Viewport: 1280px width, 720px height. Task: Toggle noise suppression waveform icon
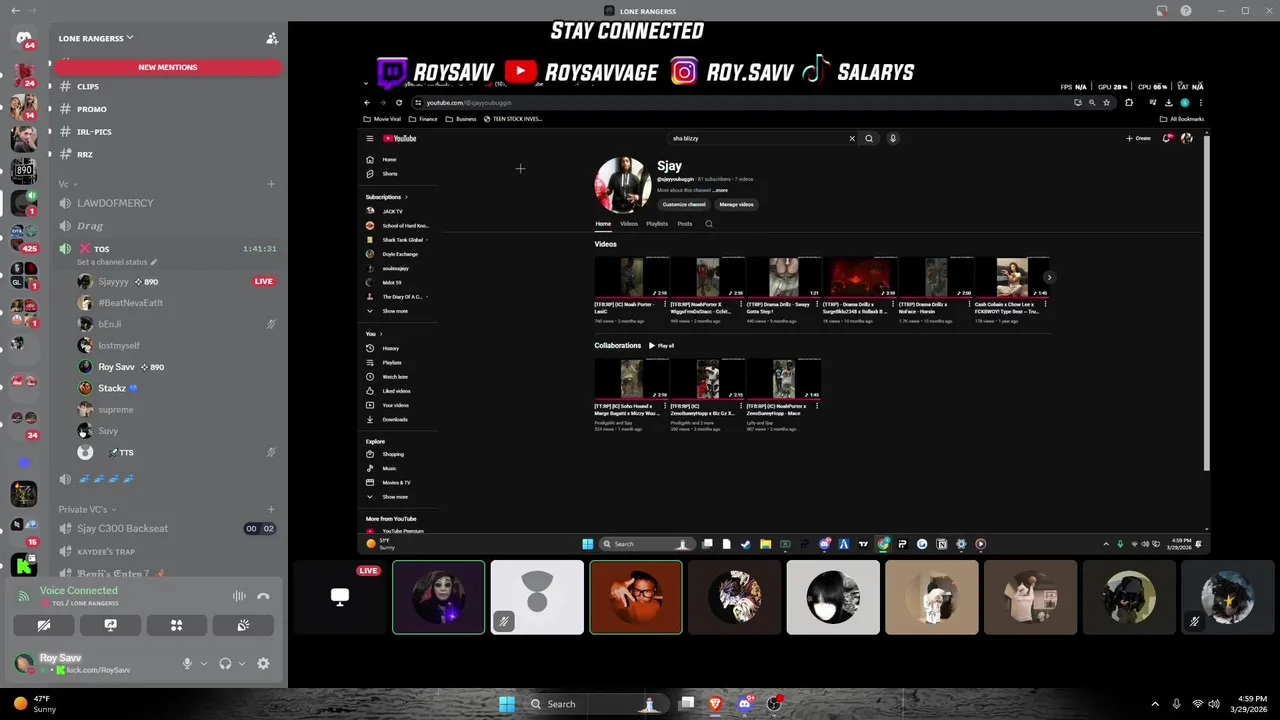[x=239, y=596]
